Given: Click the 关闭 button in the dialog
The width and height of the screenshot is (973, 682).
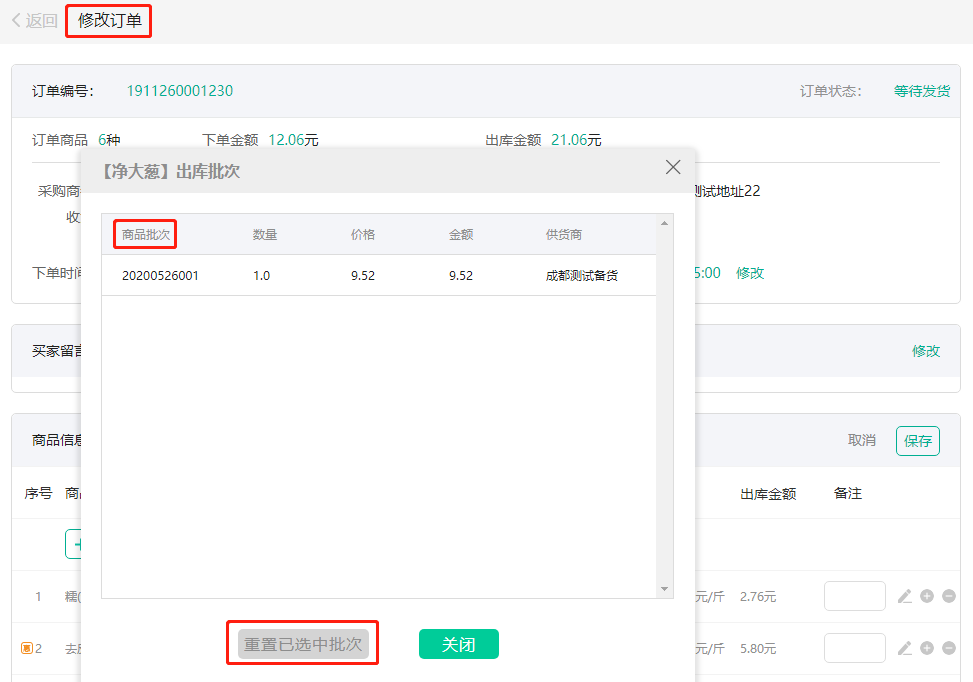Looking at the screenshot, I should (x=458, y=644).
